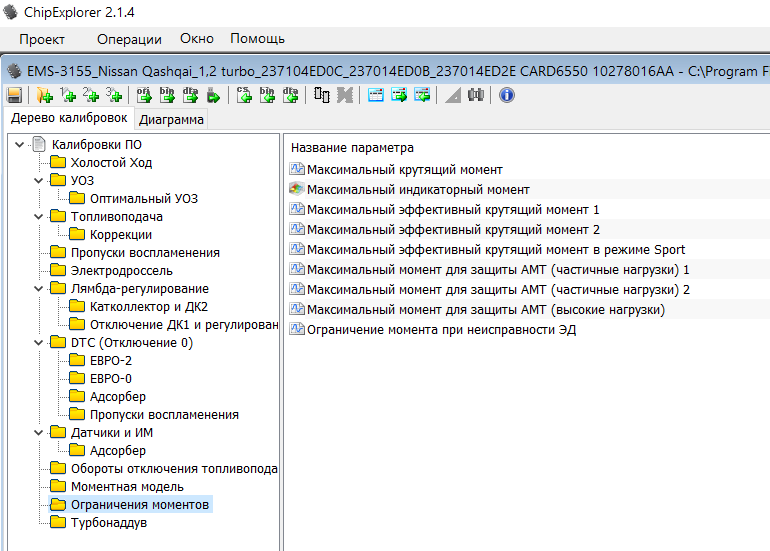Viewport: 770px width, 551px height.
Task: Click the 'ori' export toolbar icon
Action: 143,95
